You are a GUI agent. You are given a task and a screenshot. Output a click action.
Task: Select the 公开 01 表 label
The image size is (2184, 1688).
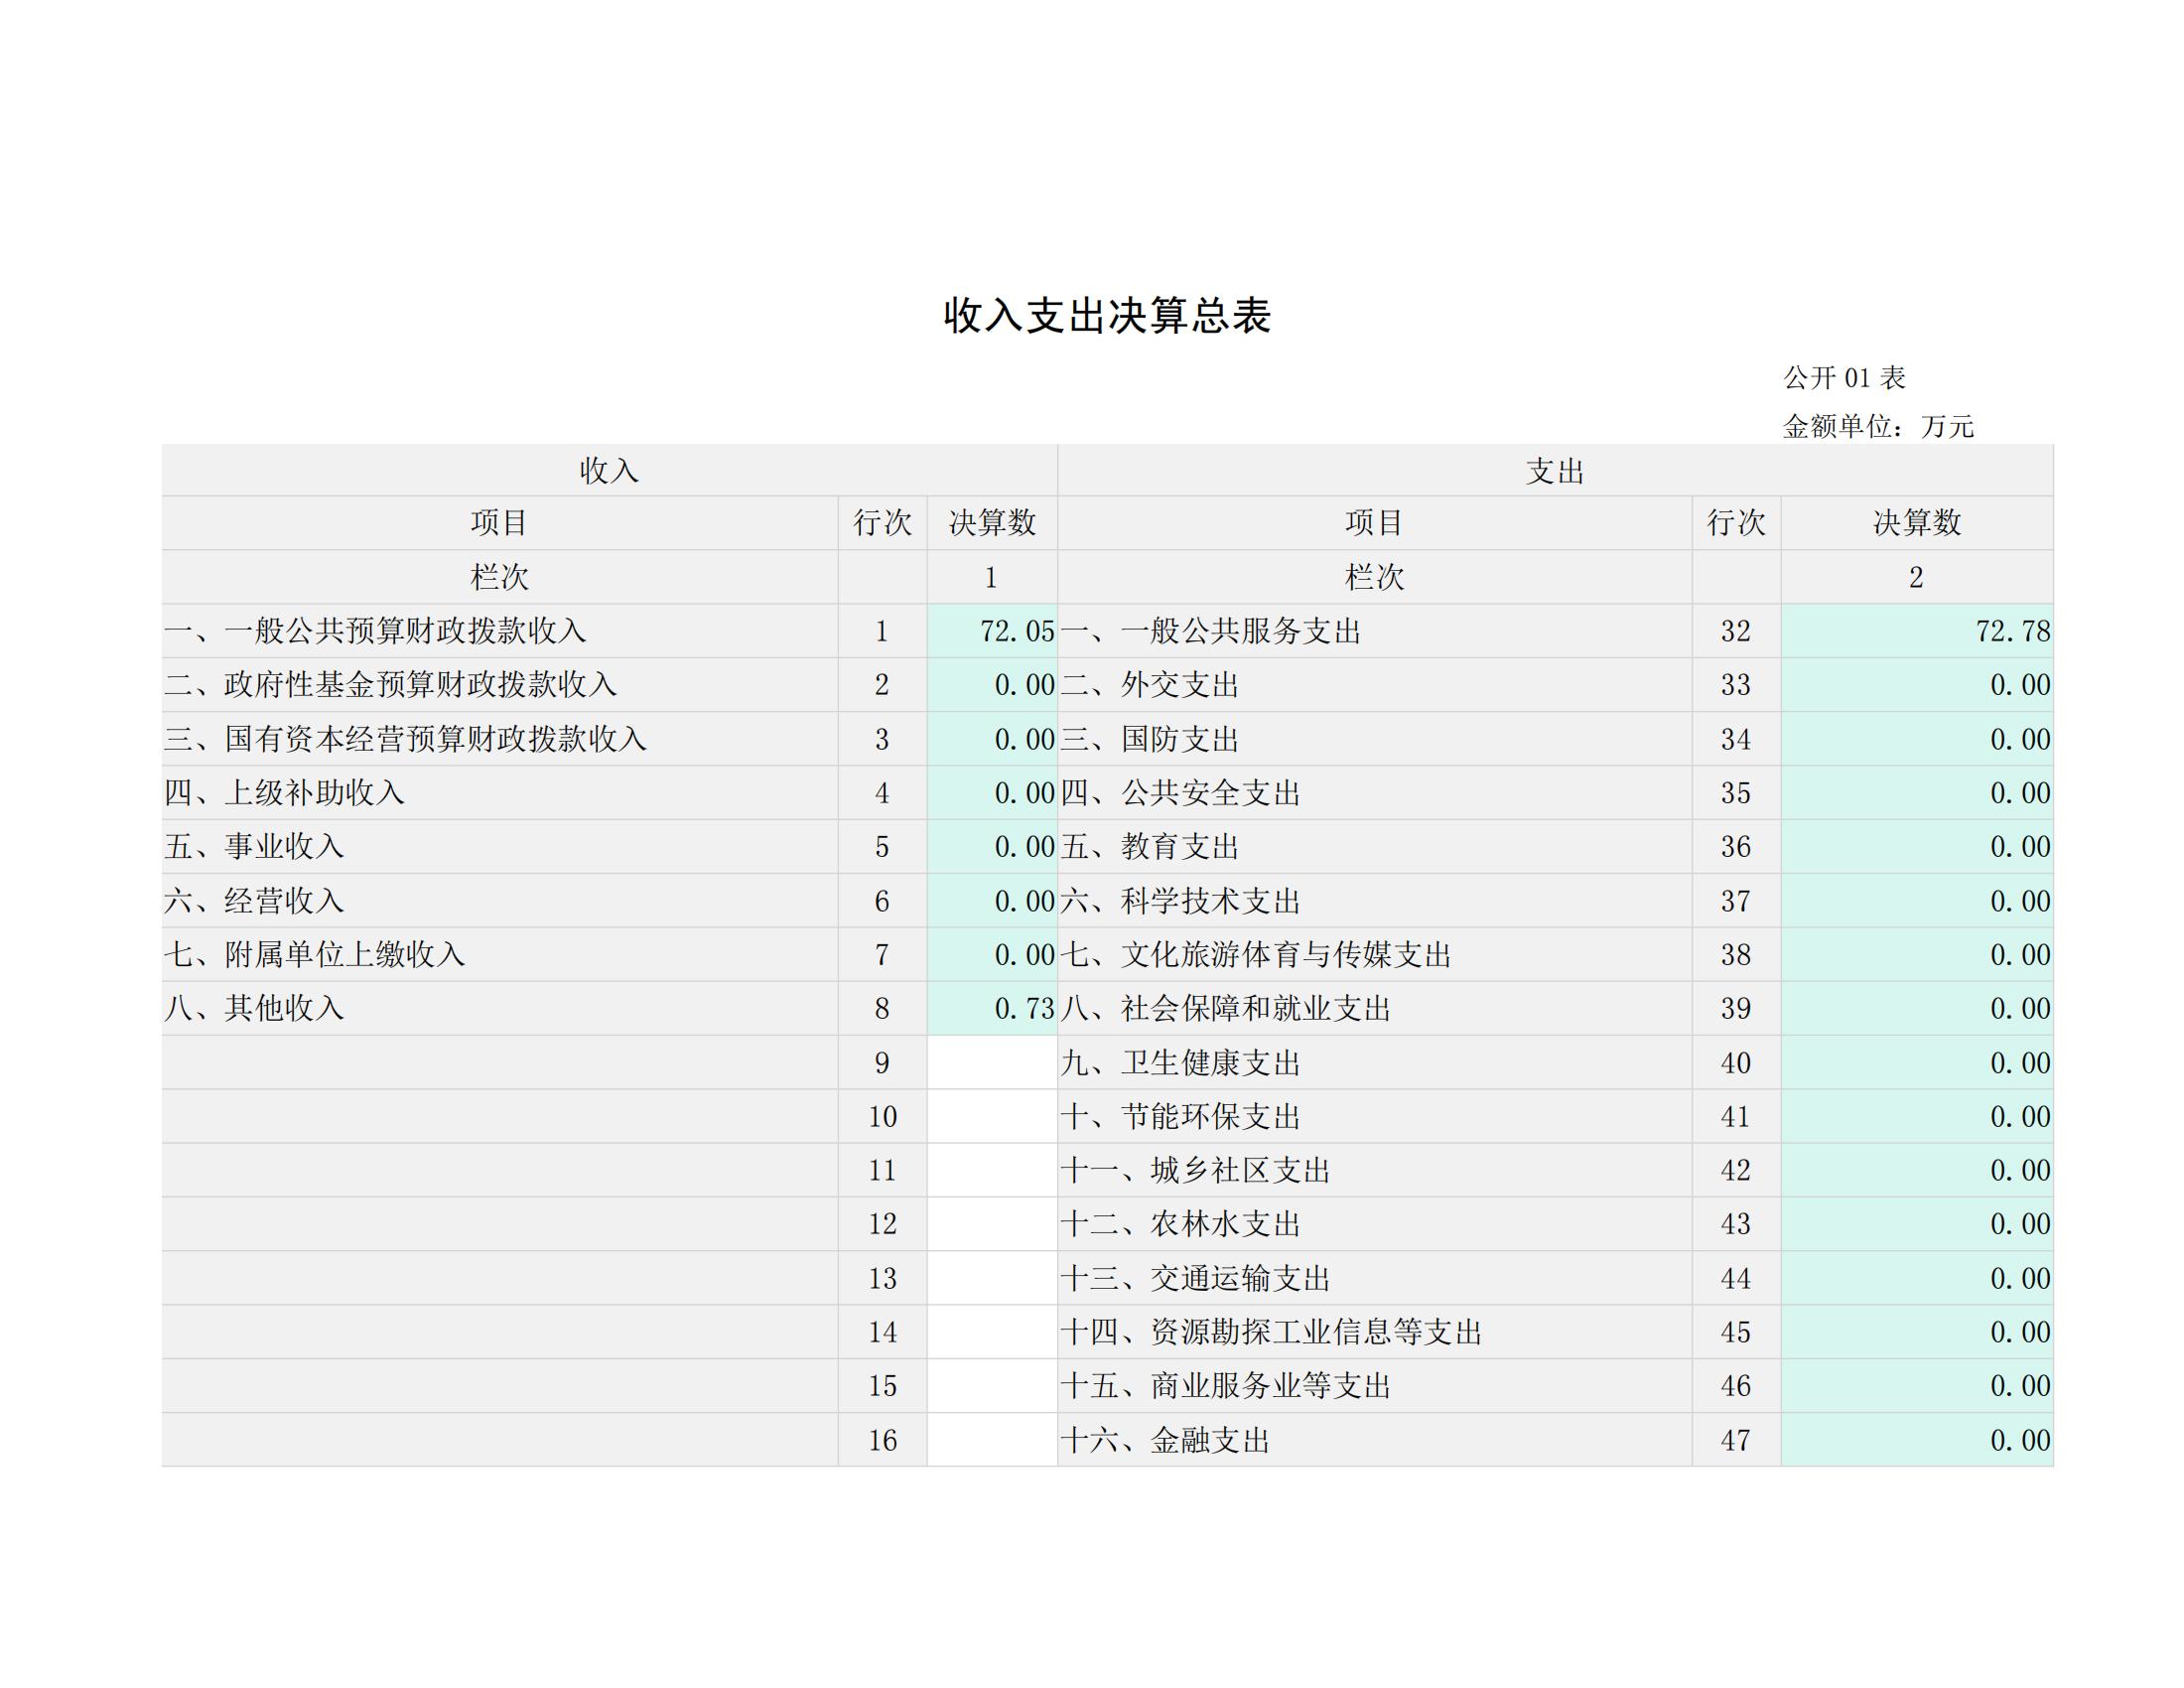tap(1845, 378)
